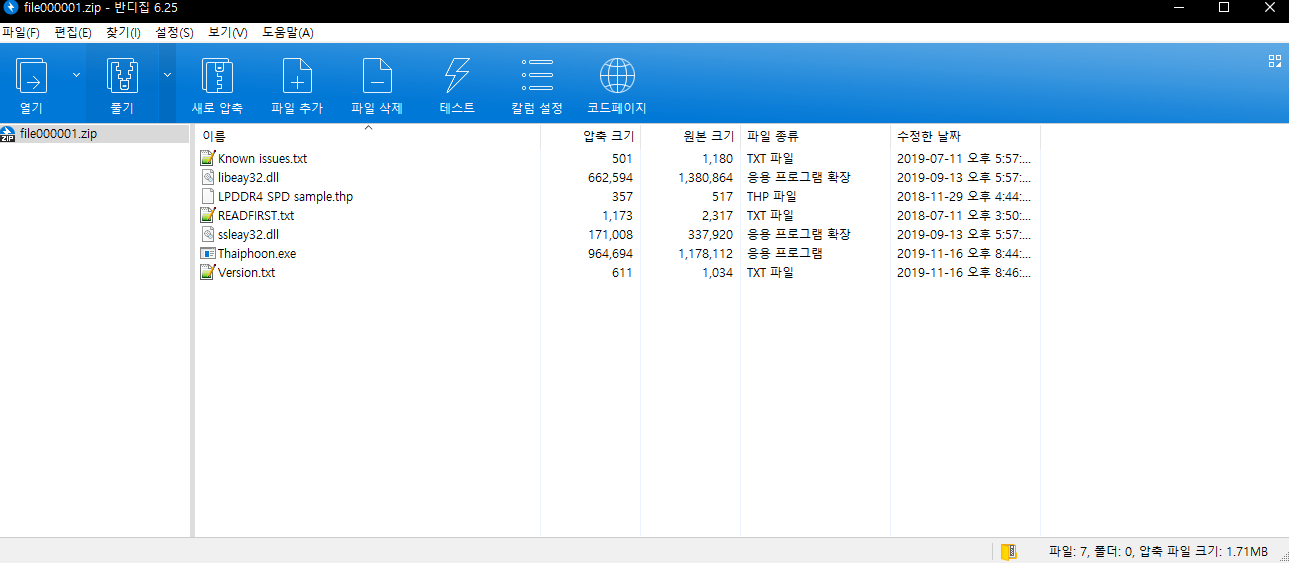Click the libeay32.dll file icon
Image resolution: width=1289 pixels, height=563 pixels.
(207, 177)
